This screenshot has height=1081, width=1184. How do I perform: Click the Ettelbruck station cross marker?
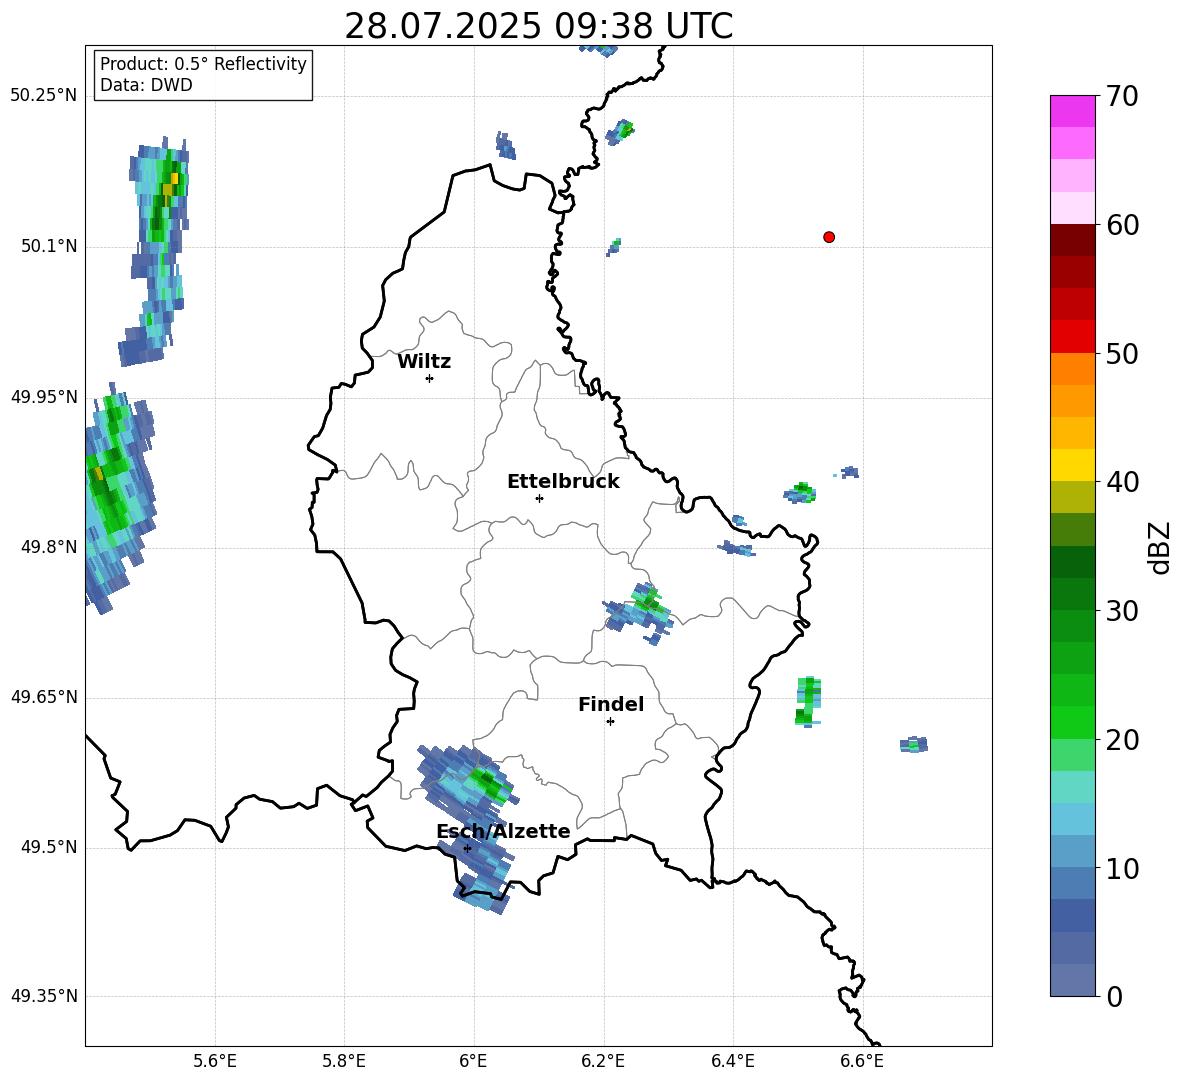pyautogui.click(x=539, y=498)
